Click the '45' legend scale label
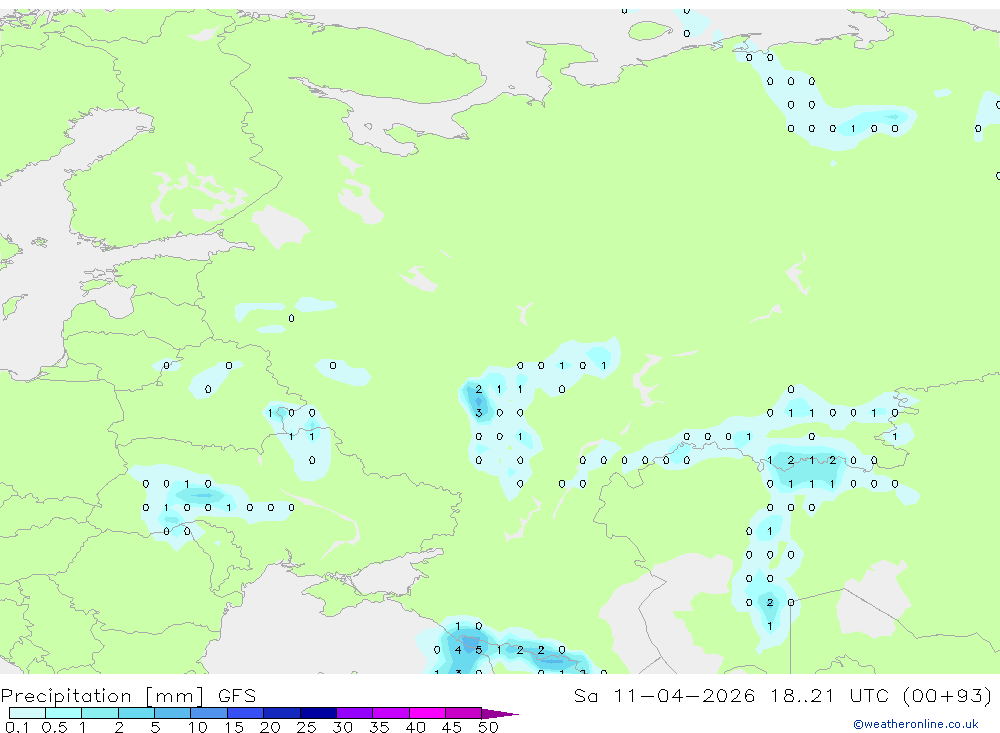Image resolution: width=1000 pixels, height=733 pixels. pyautogui.click(x=452, y=727)
